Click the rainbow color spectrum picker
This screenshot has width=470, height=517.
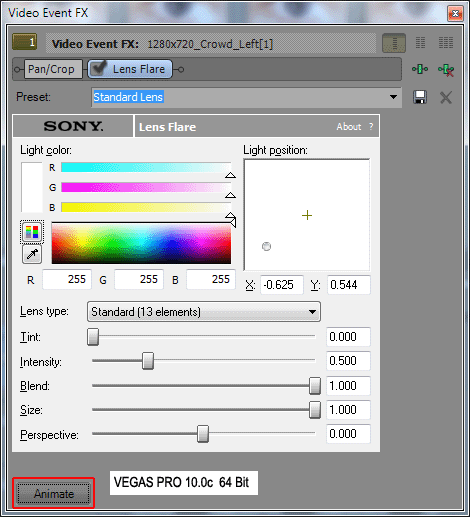point(141,243)
